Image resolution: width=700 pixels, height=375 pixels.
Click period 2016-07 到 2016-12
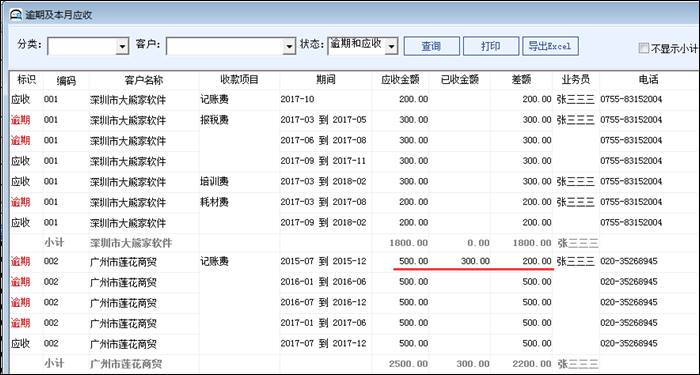(323, 302)
